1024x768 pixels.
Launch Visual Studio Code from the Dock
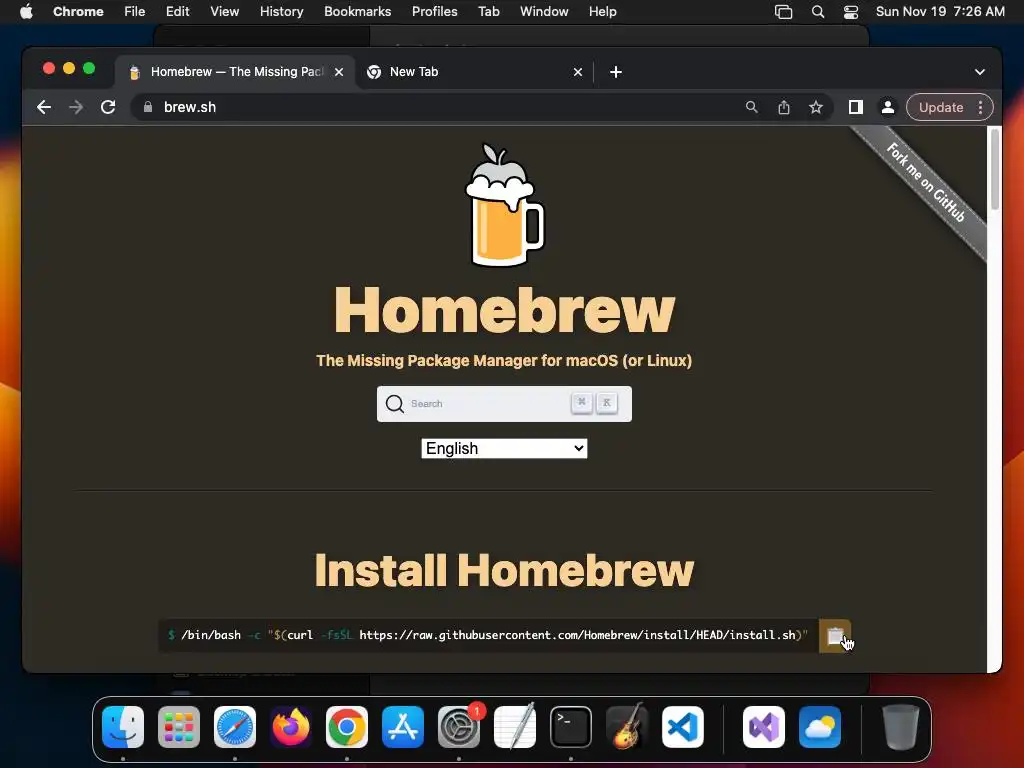(682, 727)
